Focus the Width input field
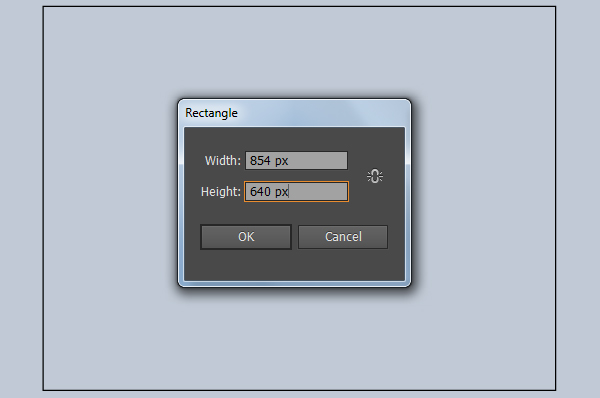This screenshot has width=600, height=398. [297, 161]
